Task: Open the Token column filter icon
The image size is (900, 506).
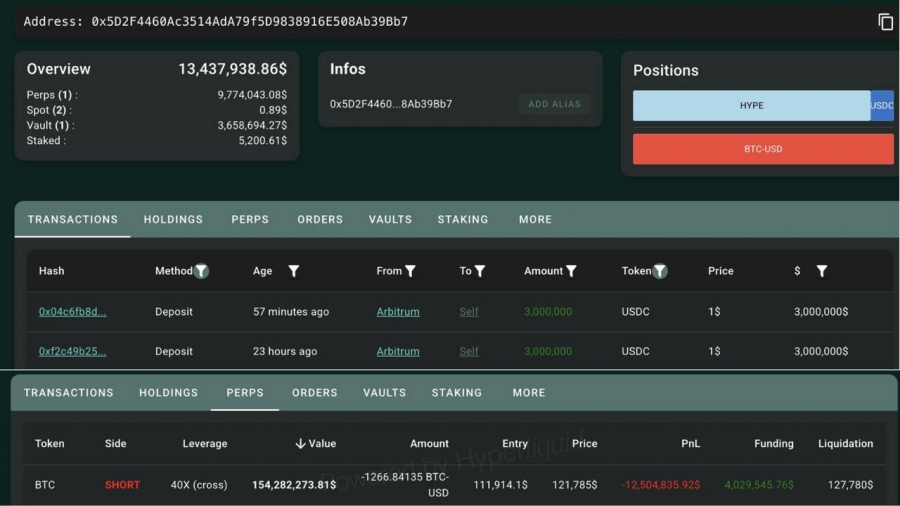Action: 660,271
